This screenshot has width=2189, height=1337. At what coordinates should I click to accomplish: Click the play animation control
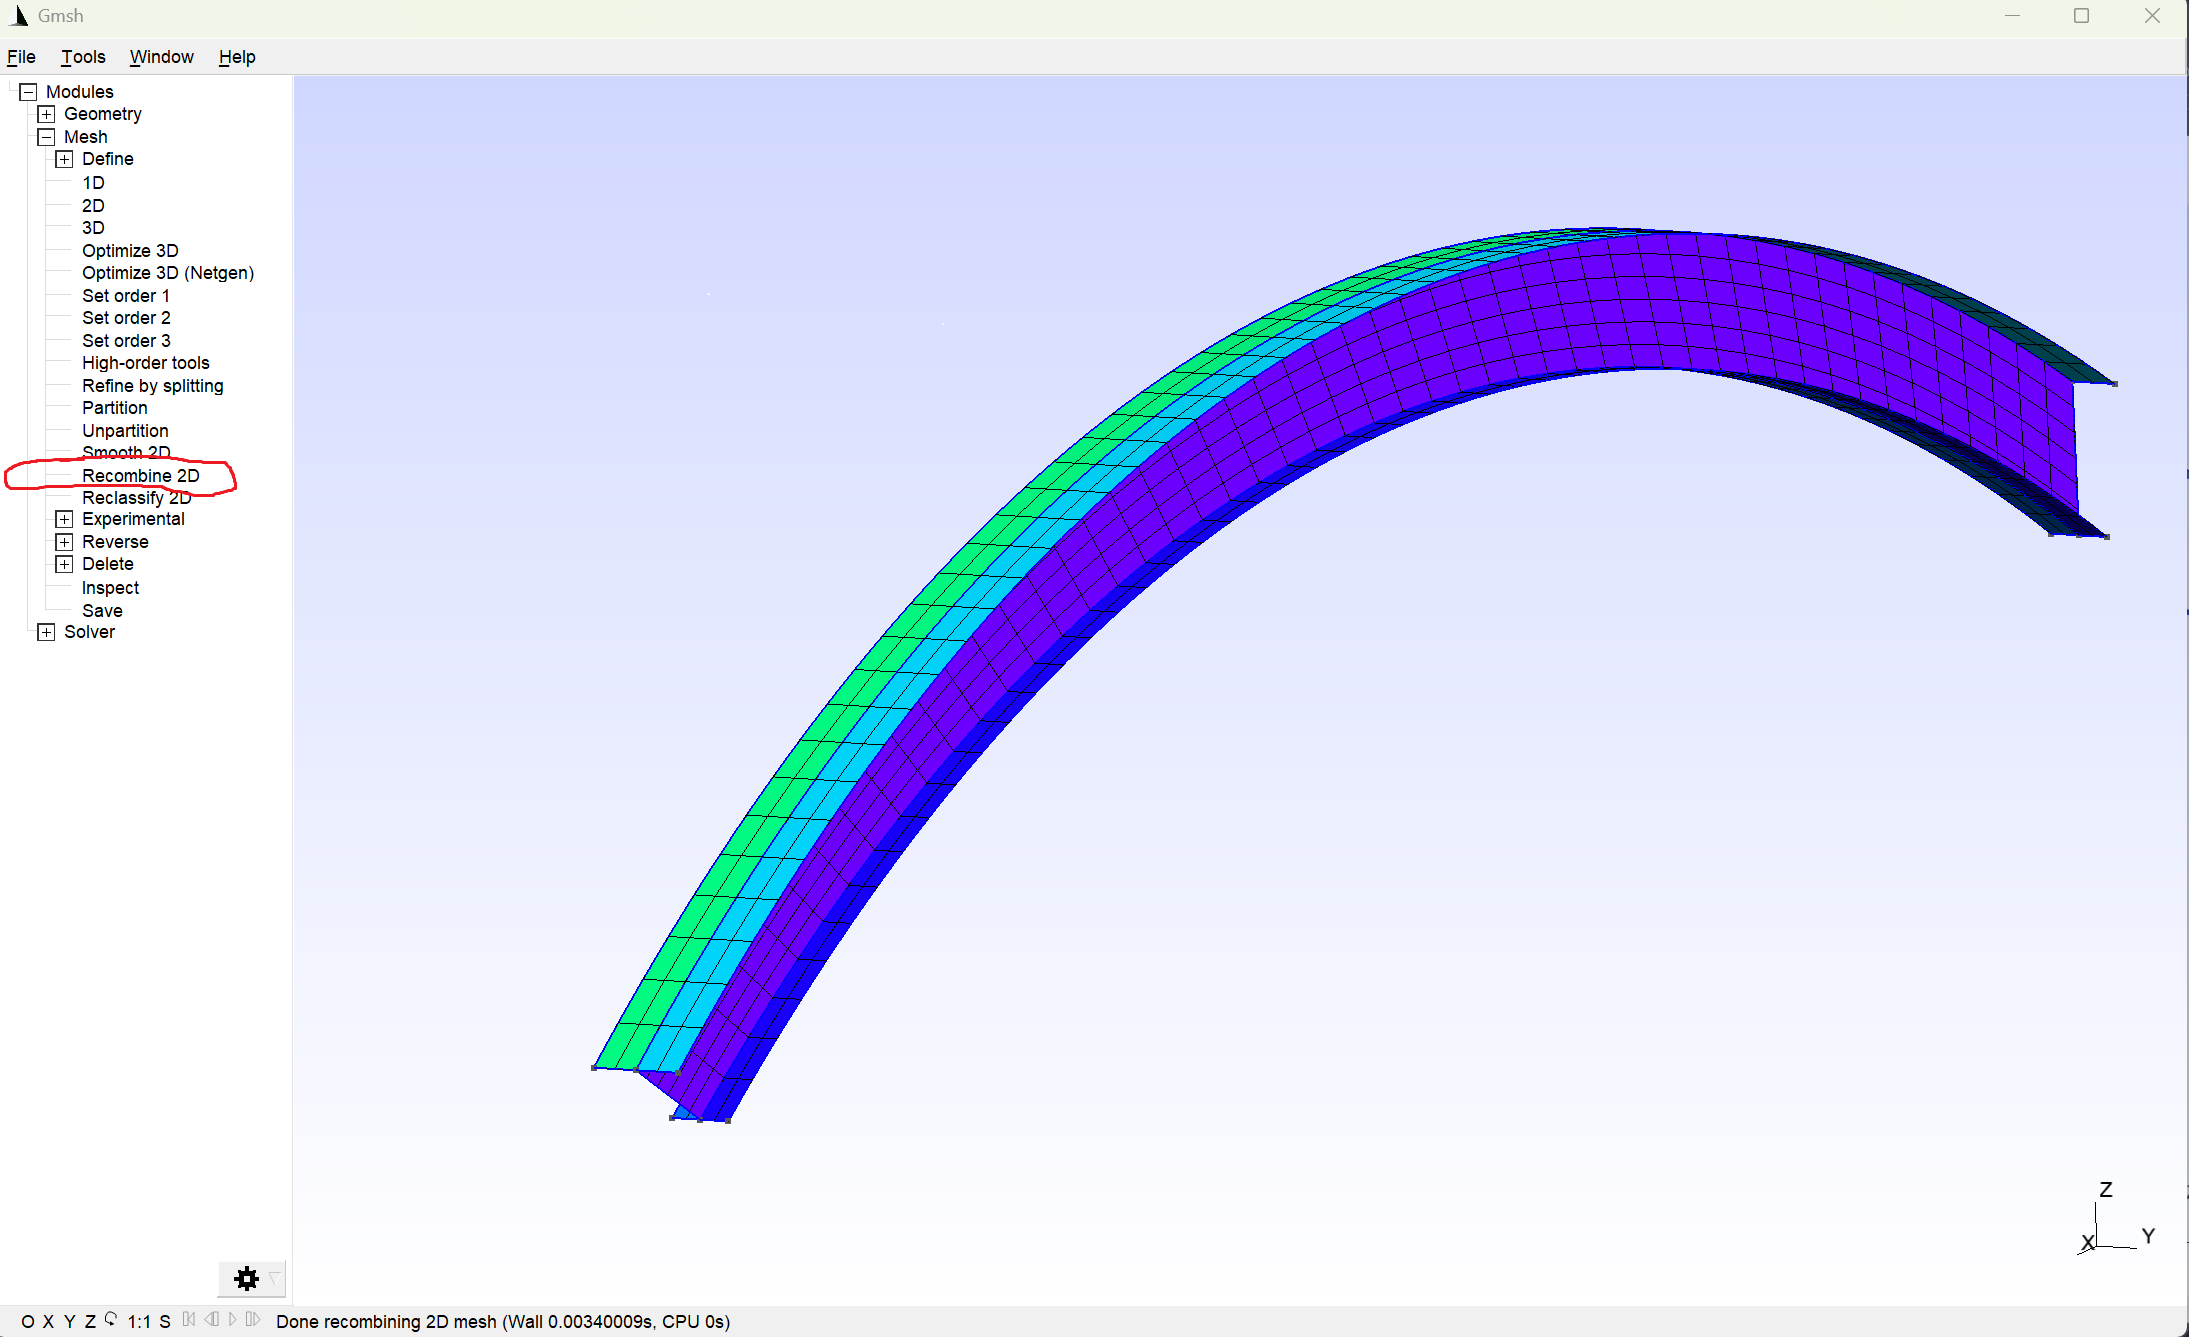(x=233, y=1320)
